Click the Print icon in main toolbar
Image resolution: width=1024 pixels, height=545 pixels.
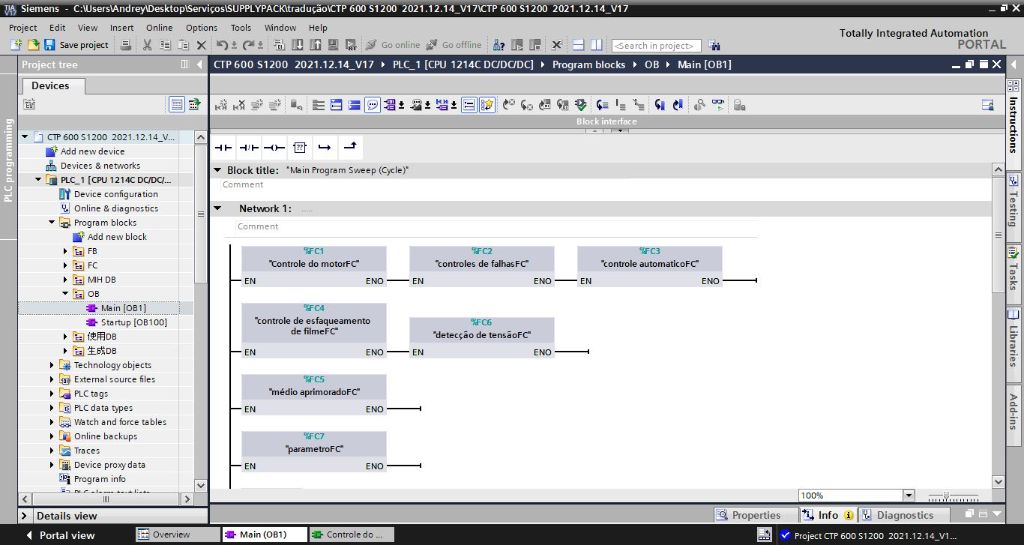pyautogui.click(x=125, y=45)
